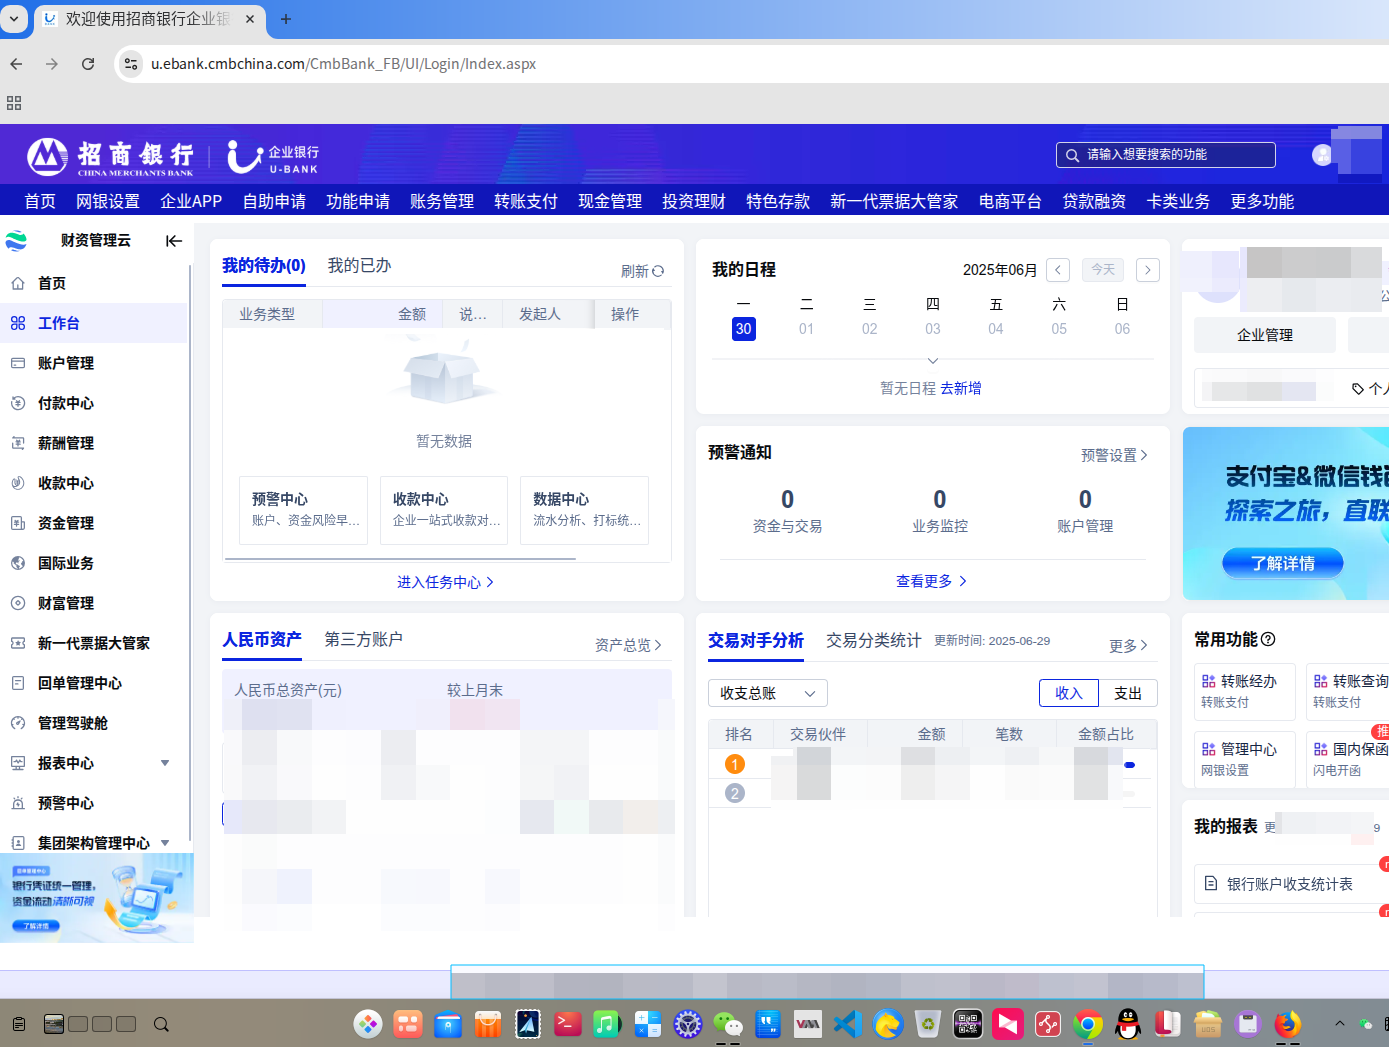Open QQ penguin icon in taskbar

[1128, 1024]
